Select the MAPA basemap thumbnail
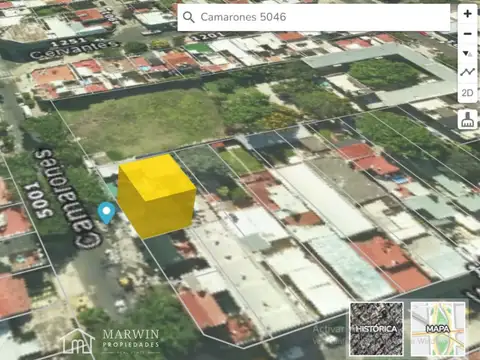This screenshot has height=360, width=480. pyautogui.click(x=438, y=329)
